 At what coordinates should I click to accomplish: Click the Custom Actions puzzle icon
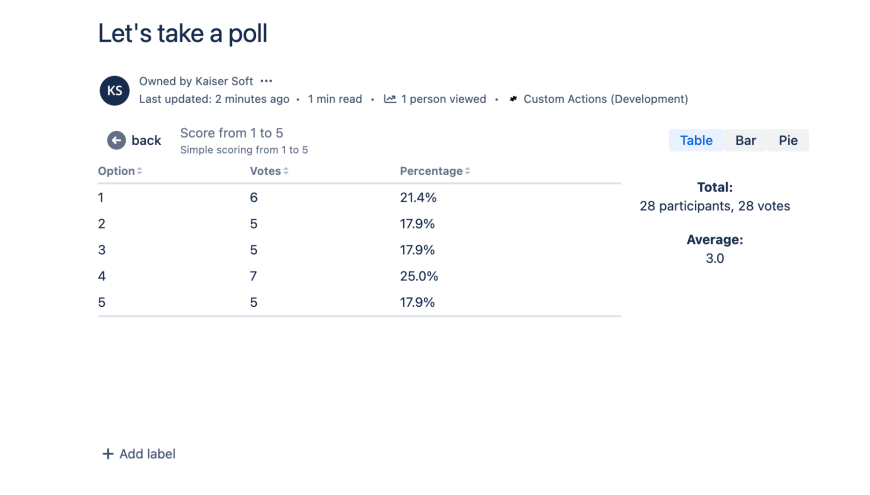tap(514, 99)
